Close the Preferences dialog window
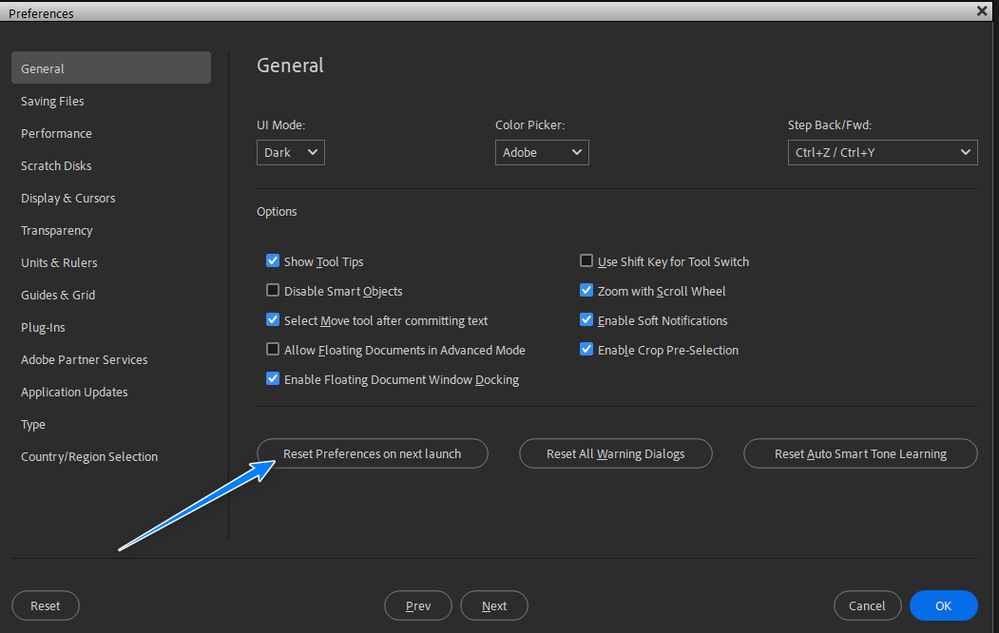This screenshot has height=633, width=999. tap(982, 10)
